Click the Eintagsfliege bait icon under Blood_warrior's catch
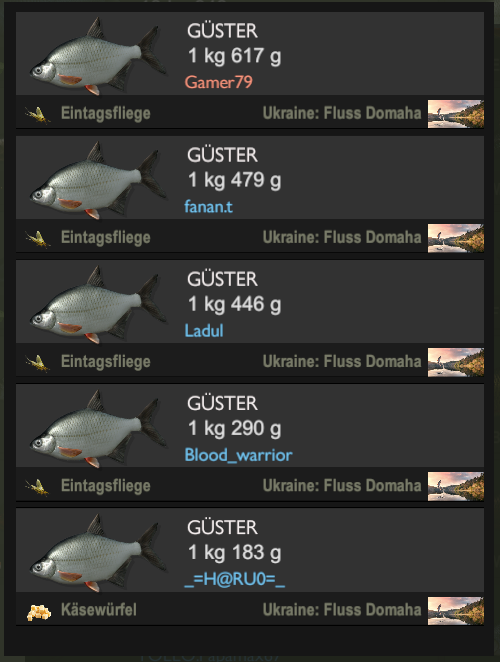This screenshot has height=662, width=500. pyautogui.click(x=38, y=487)
